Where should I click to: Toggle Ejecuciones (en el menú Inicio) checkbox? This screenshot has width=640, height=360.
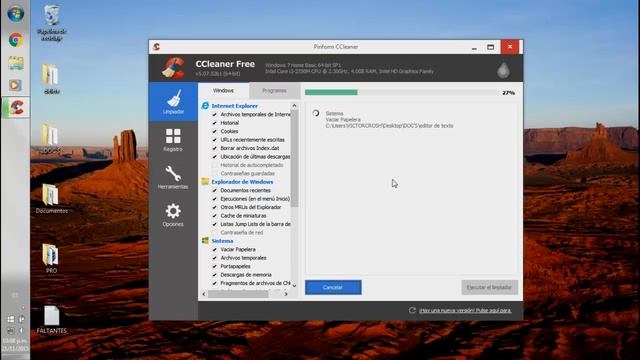tap(215, 199)
